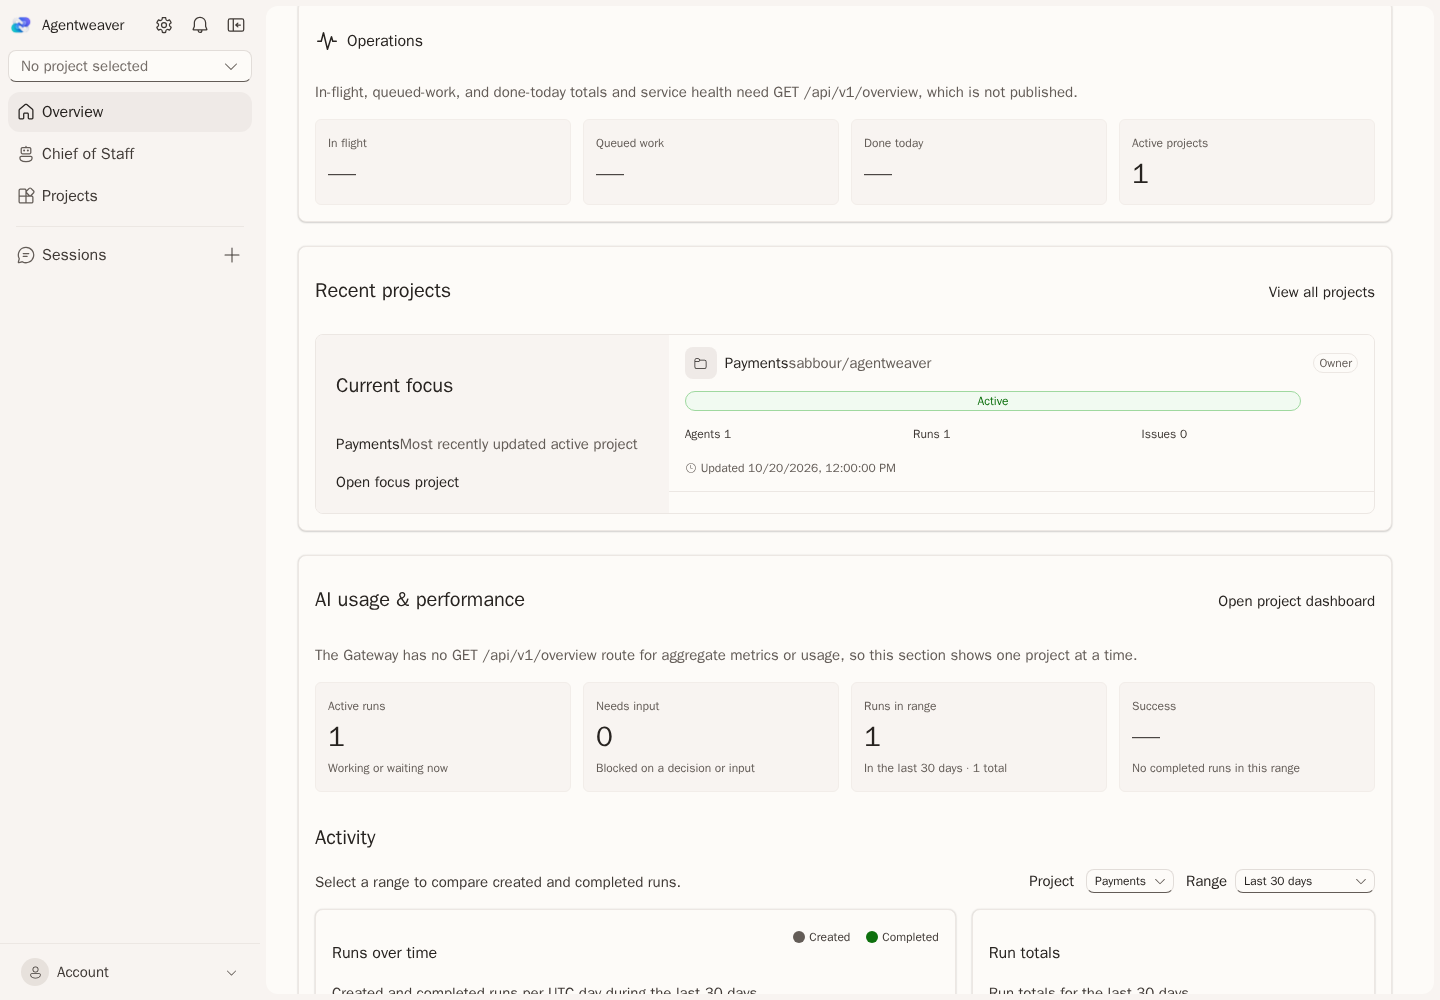Click the Queued work card
The width and height of the screenshot is (1440, 1000).
pos(711,162)
